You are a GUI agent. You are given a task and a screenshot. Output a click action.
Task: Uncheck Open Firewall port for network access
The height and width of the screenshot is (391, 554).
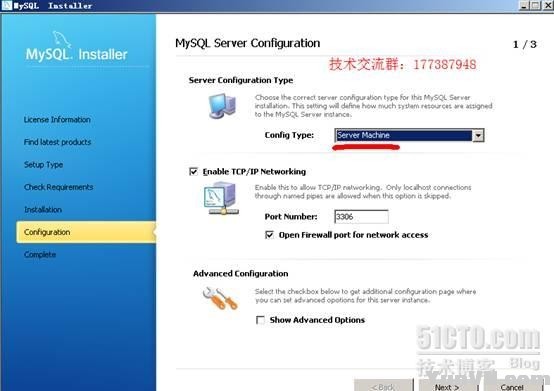coord(270,235)
